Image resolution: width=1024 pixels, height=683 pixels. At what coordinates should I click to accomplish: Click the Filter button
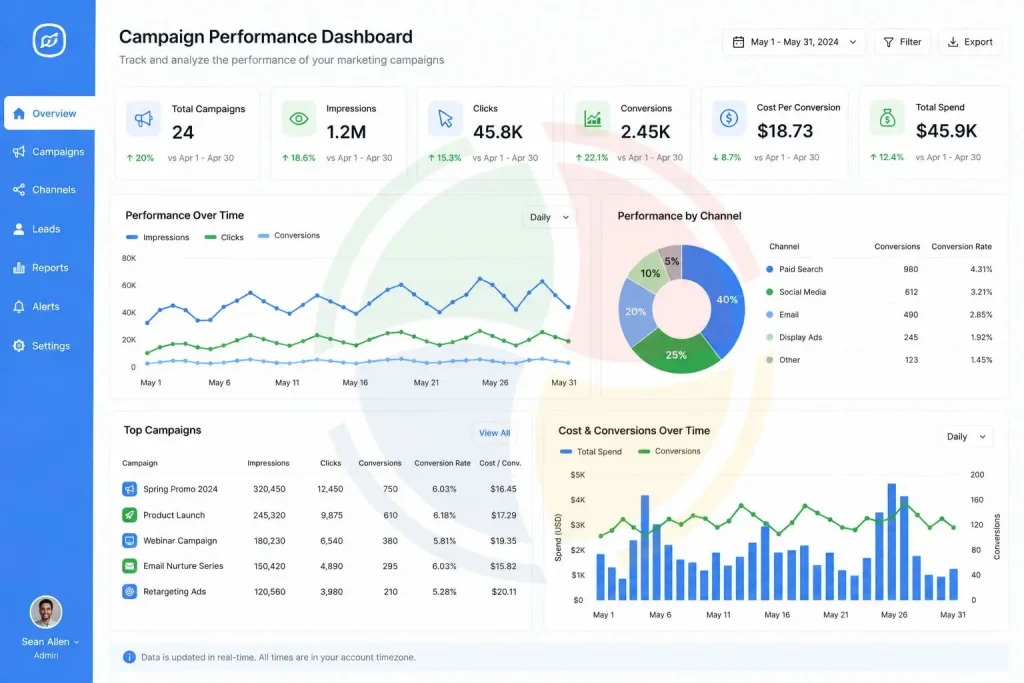click(x=902, y=42)
